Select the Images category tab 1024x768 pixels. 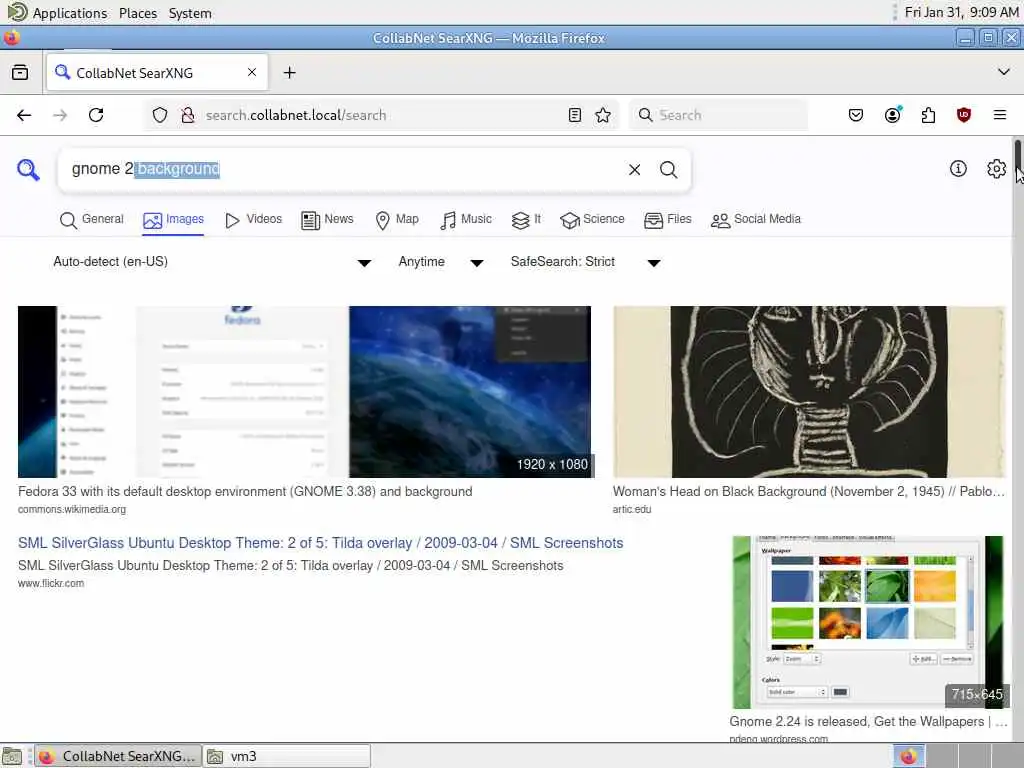173,219
